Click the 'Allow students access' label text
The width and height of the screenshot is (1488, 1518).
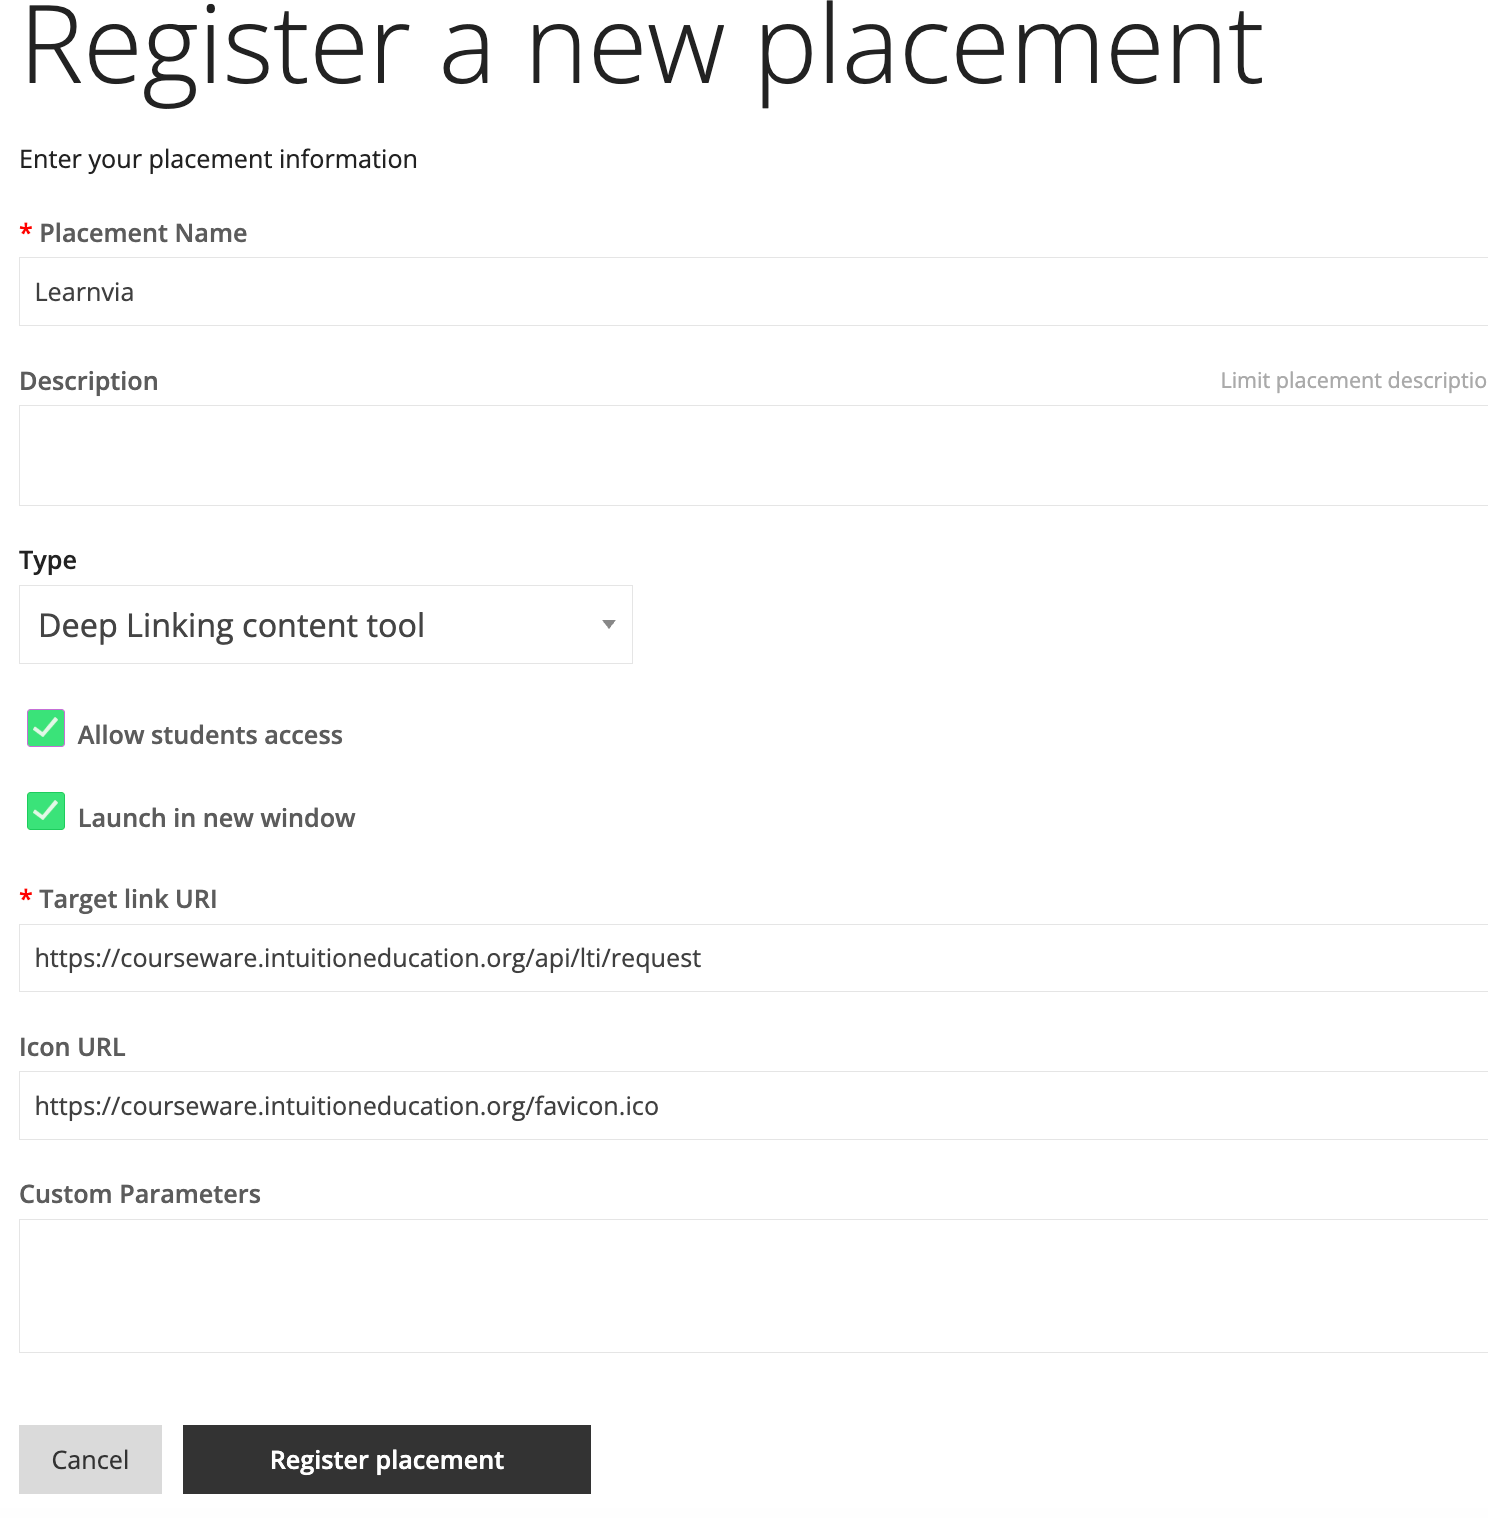(x=210, y=735)
